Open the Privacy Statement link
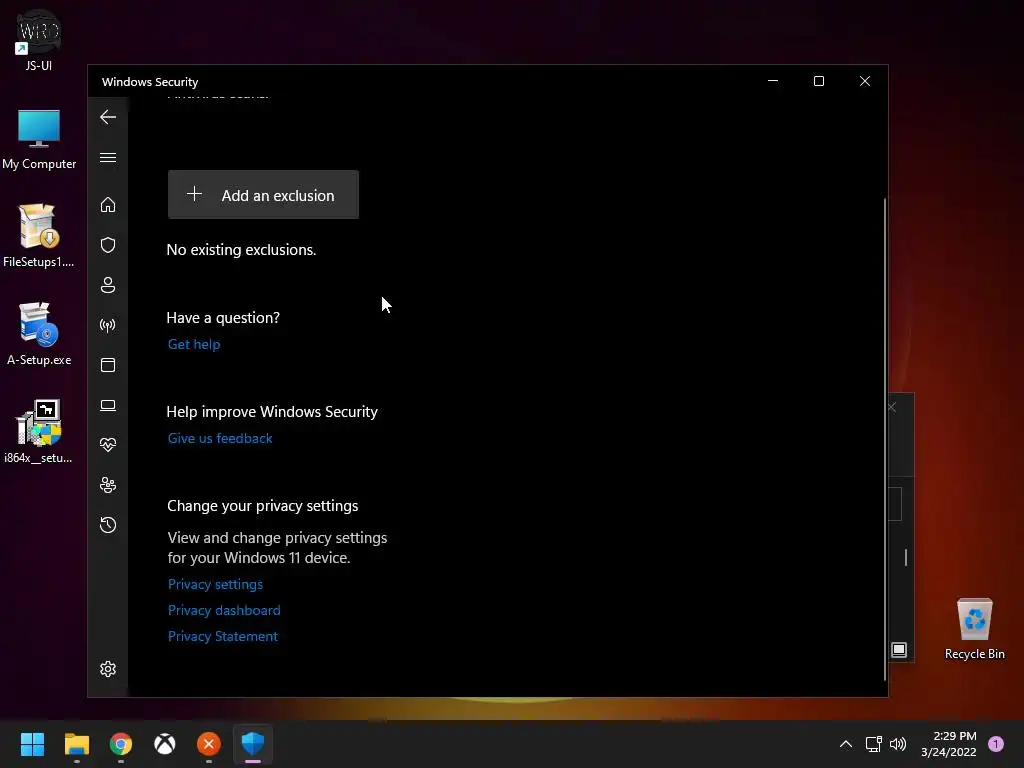1024x768 pixels. pos(223,636)
